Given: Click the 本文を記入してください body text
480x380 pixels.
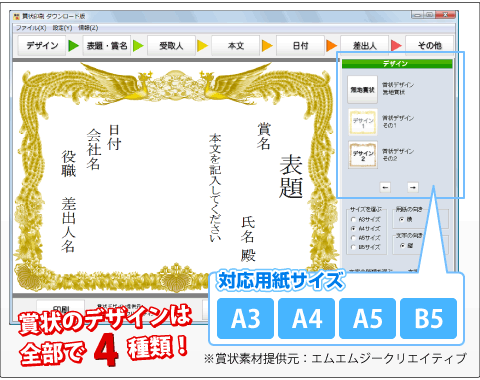Looking at the screenshot, I should (215, 188).
